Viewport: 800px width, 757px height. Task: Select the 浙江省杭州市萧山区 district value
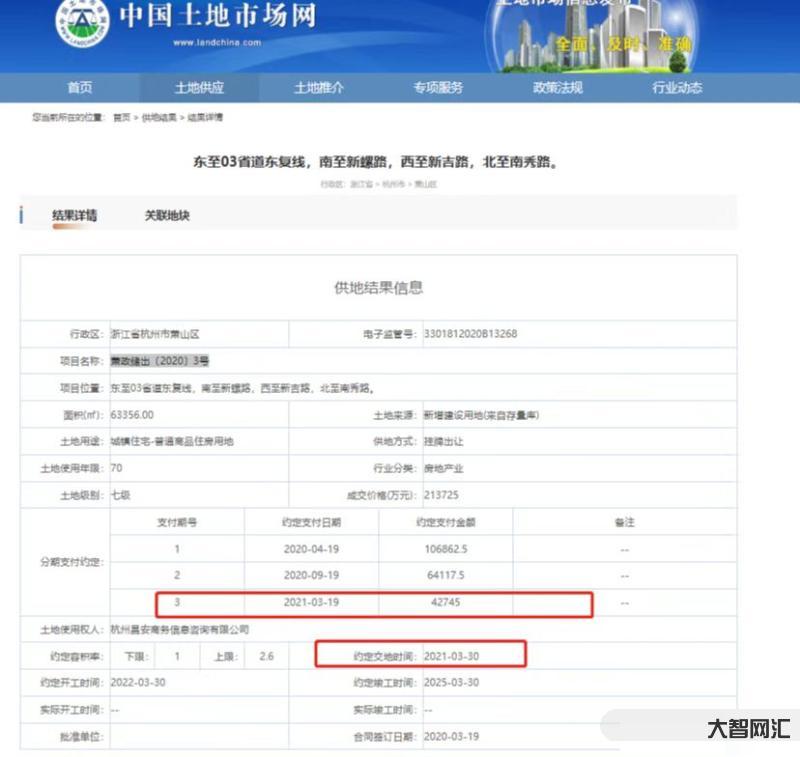pyautogui.click(x=155, y=334)
